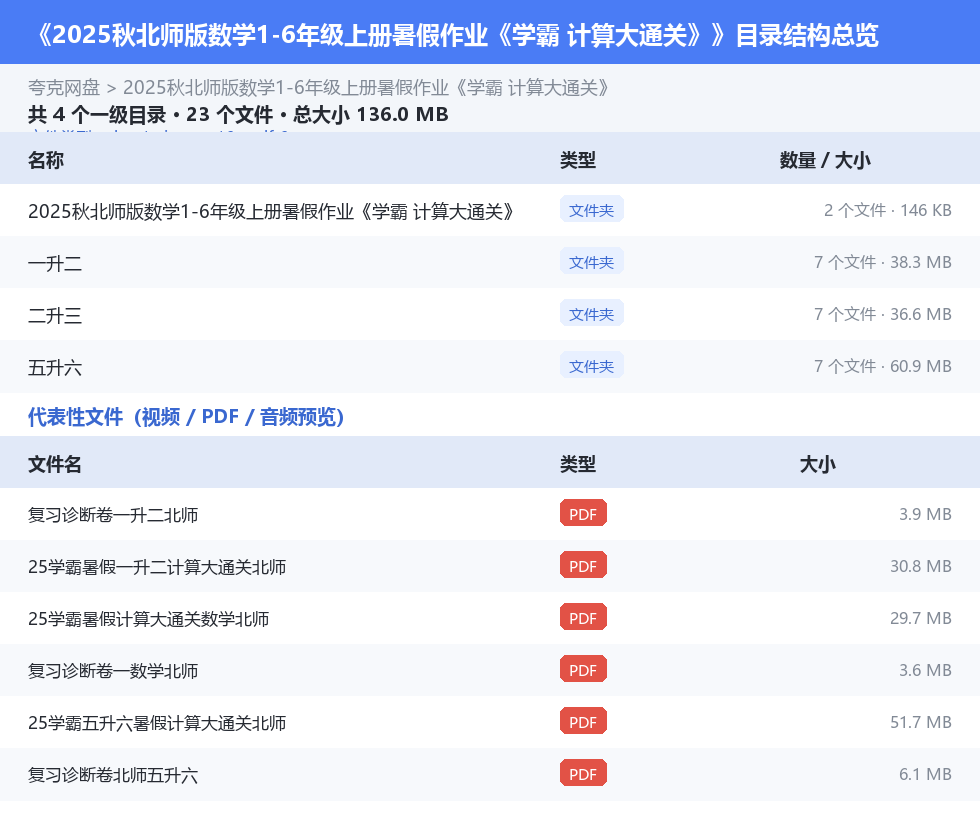Click the 7 个文件 · 36.6 MB cell
The width and height of the screenshot is (980, 832).
[882, 314]
